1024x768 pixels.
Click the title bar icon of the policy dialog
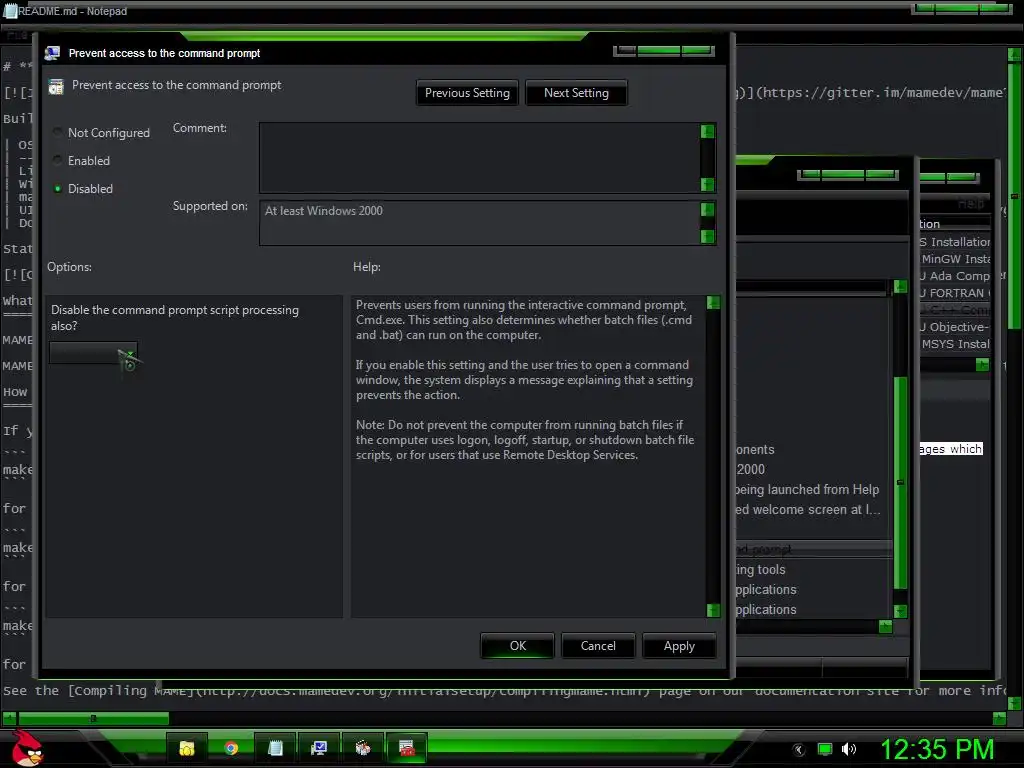(52, 54)
